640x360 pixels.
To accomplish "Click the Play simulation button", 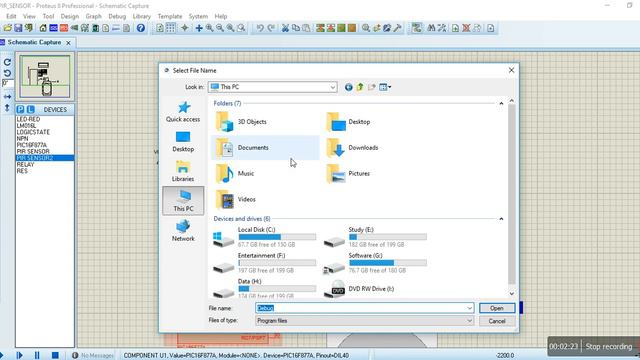I will [2, 355].
